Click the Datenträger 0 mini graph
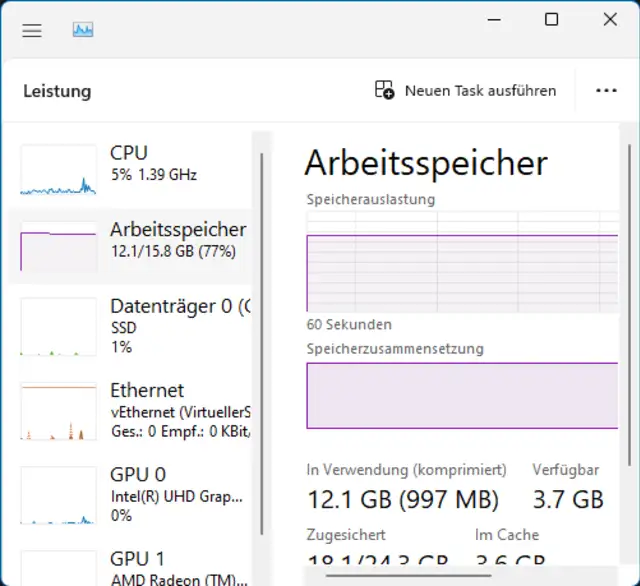This screenshot has width=640, height=586. coord(59,326)
